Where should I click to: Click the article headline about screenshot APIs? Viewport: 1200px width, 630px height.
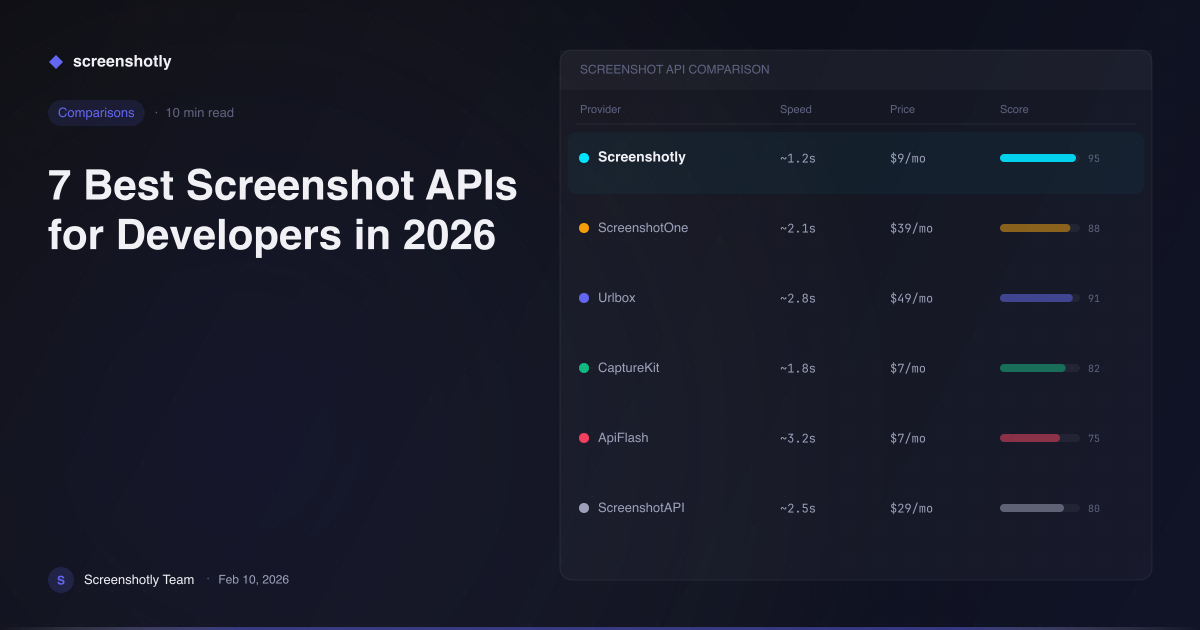(281, 210)
